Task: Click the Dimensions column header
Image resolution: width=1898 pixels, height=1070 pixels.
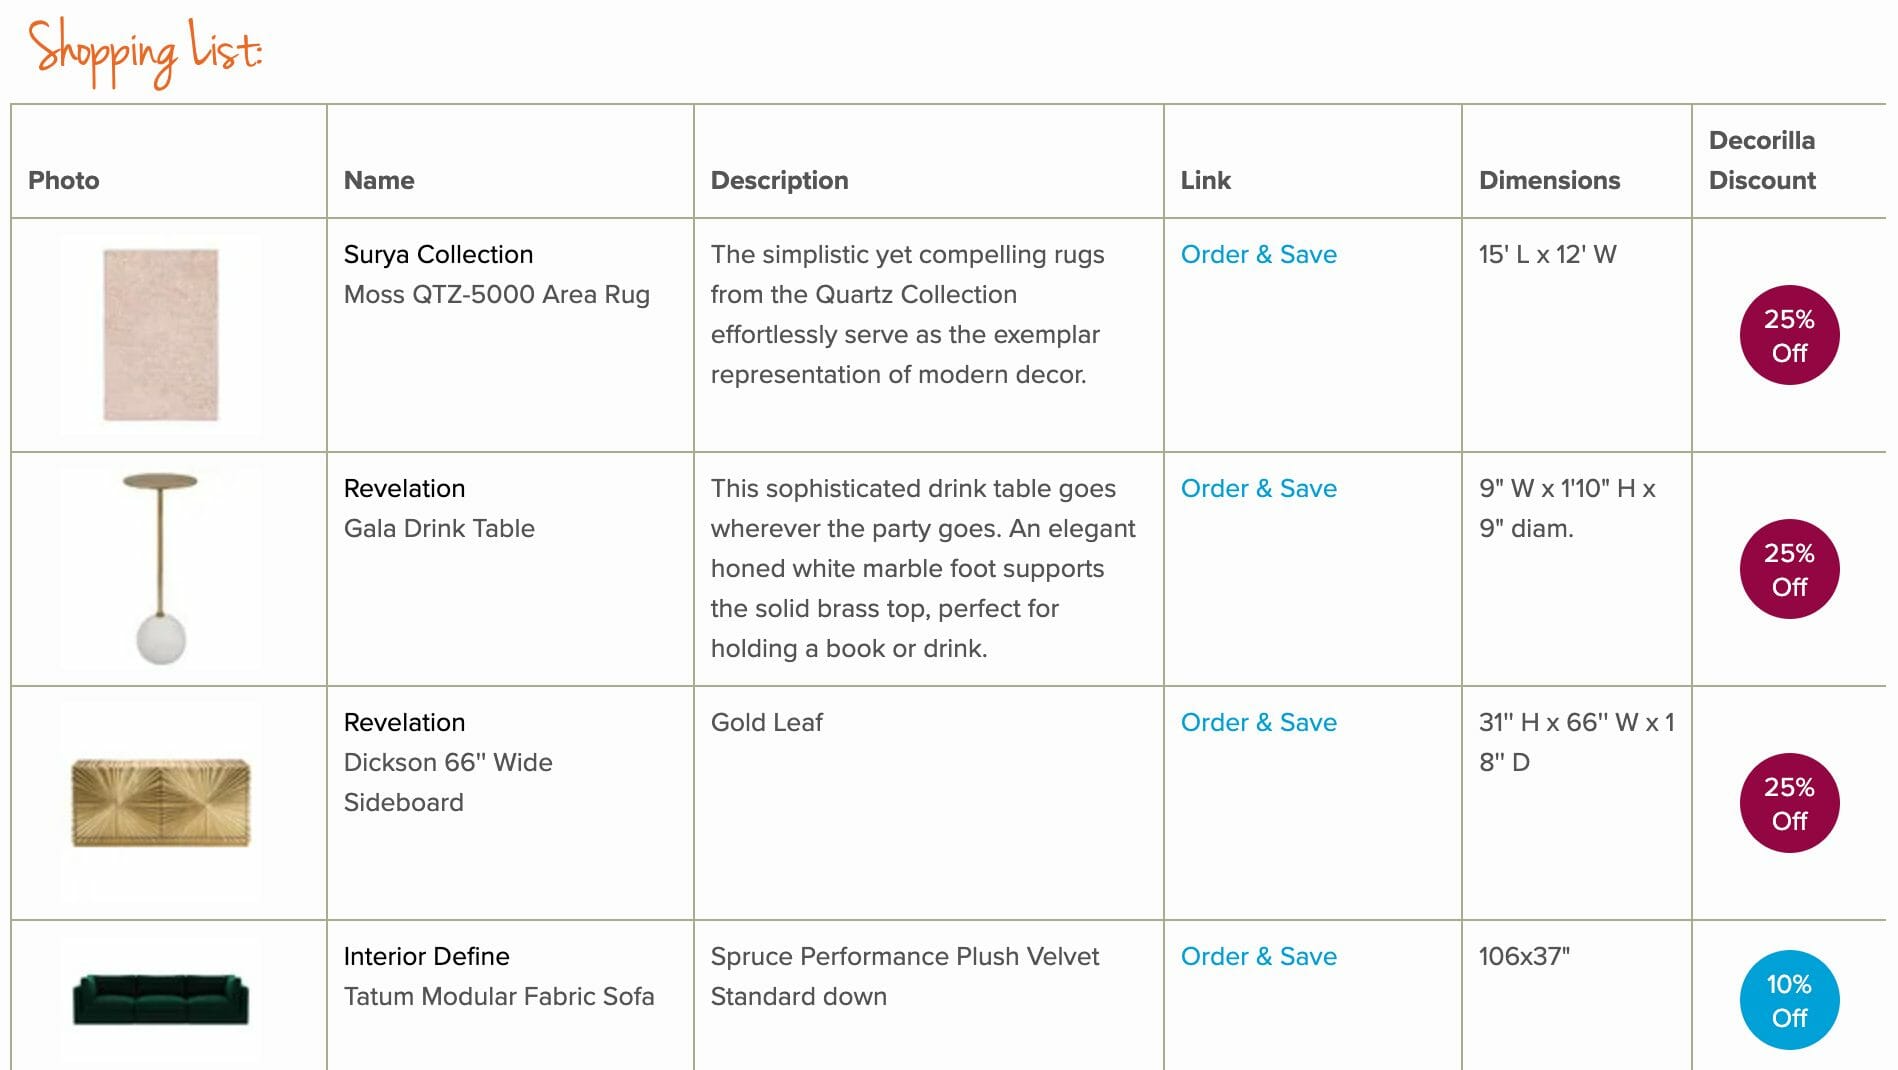Action: tap(1549, 181)
